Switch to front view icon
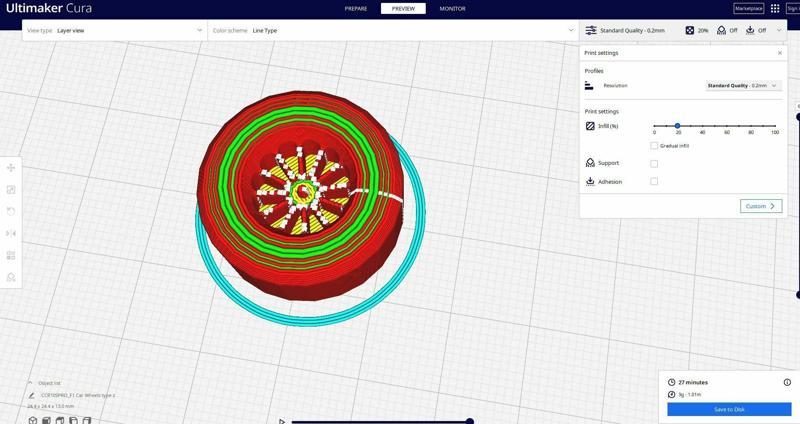The image size is (800, 424). pyautogui.click(x=46, y=420)
